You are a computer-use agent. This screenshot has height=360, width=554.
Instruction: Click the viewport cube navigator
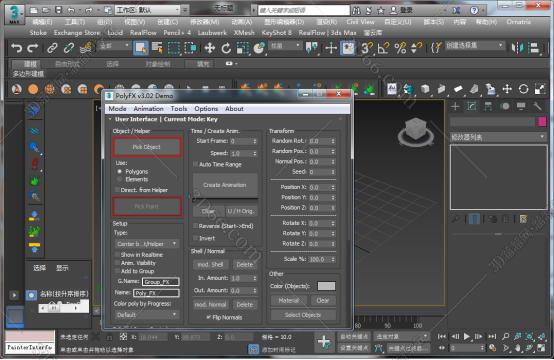coord(416,129)
